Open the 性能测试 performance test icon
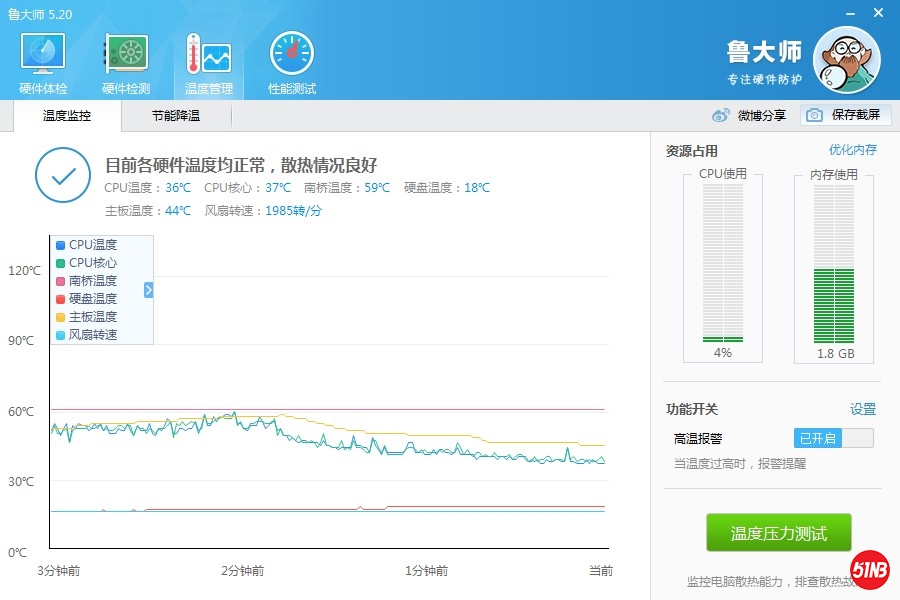The width and height of the screenshot is (900, 600). point(292,57)
